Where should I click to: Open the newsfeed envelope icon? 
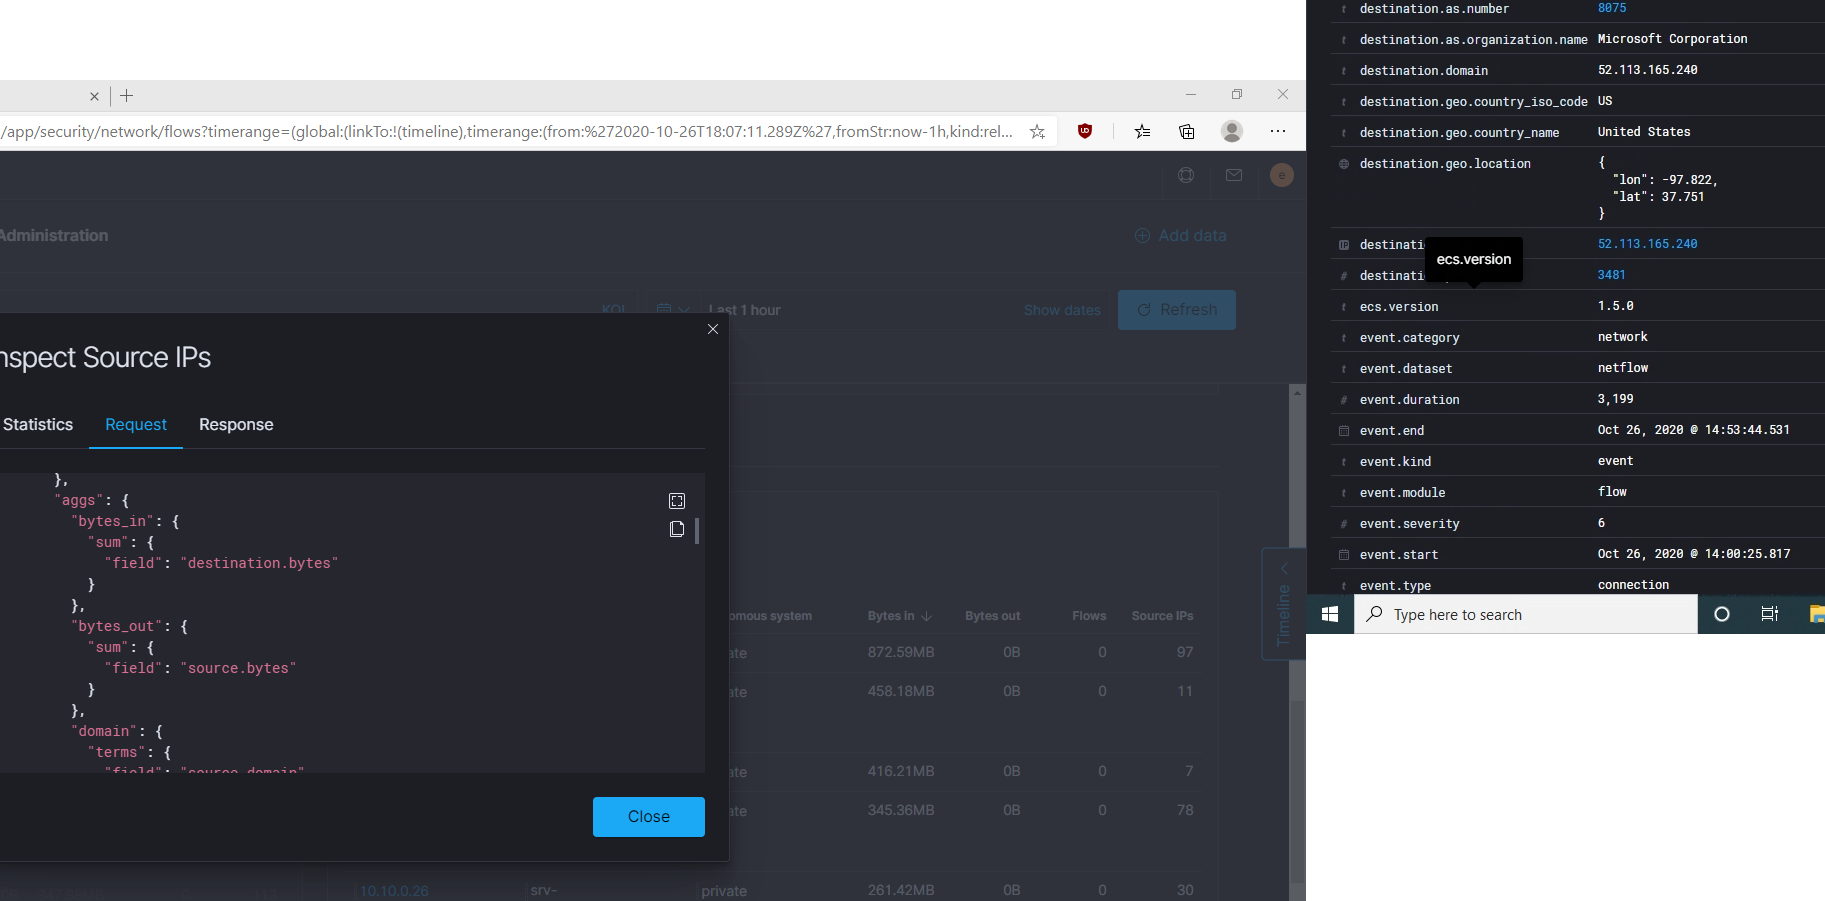(x=1234, y=175)
